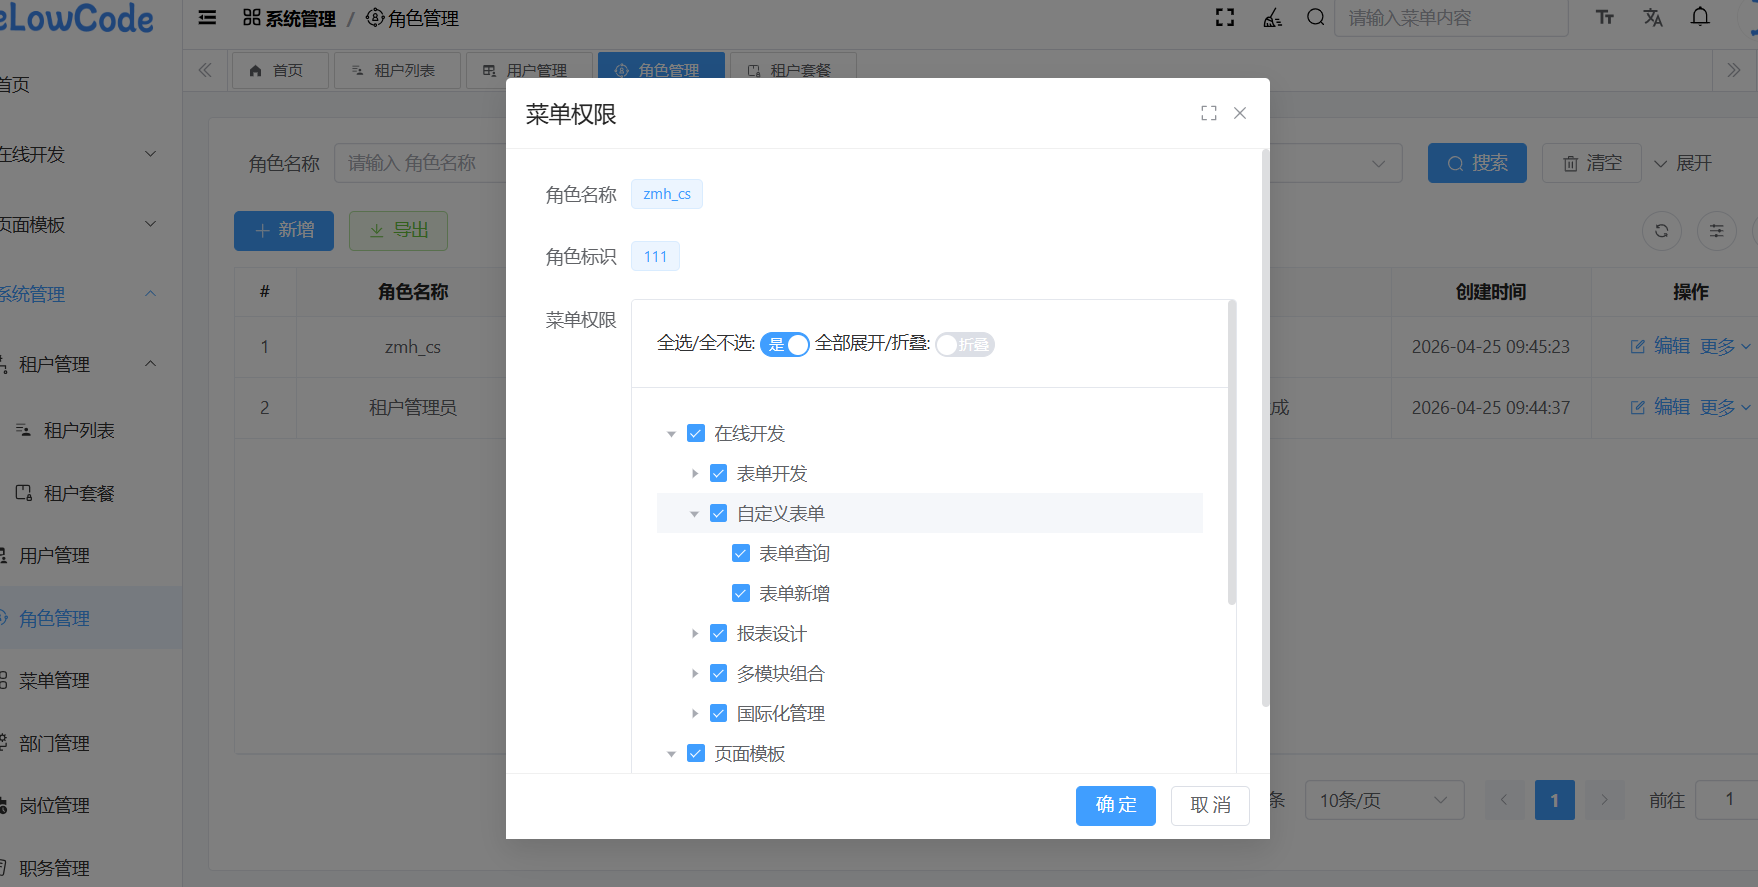Open 菜单管理 in the sidebar
The image size is (1758, 887).
pos(54,681)
